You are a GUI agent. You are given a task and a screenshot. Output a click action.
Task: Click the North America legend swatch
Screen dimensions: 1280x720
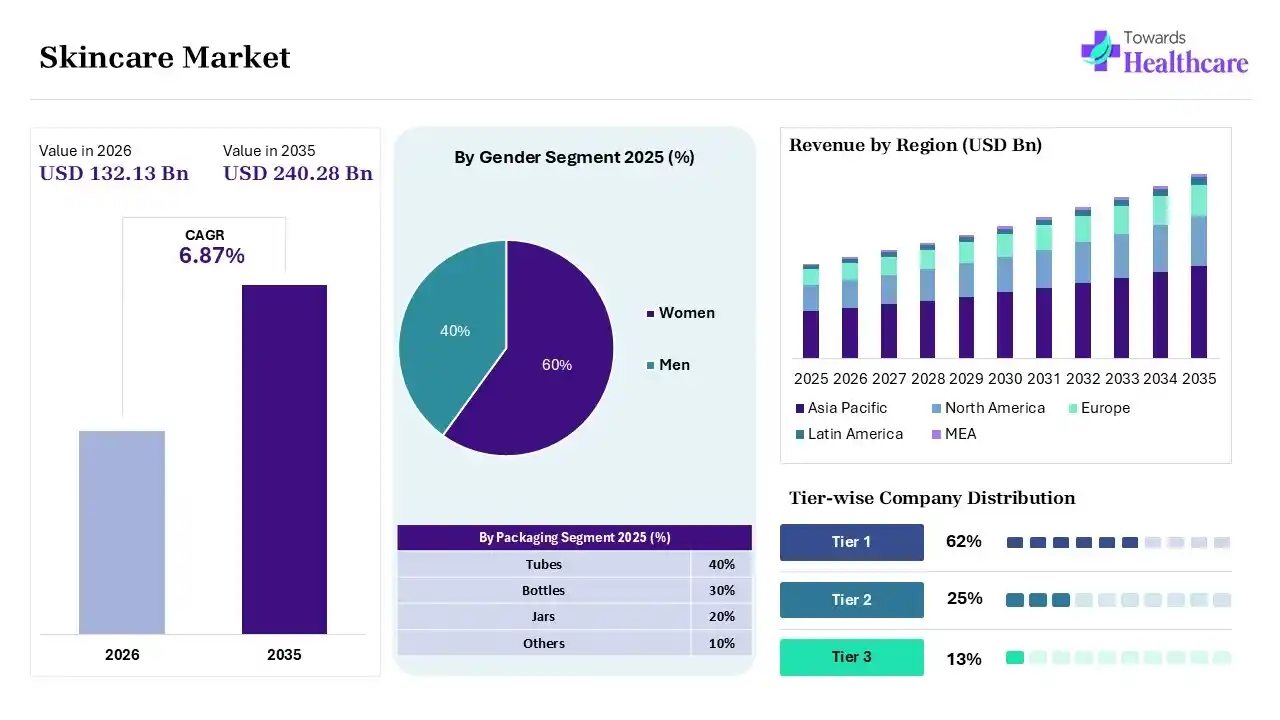[x=936, y=409]
